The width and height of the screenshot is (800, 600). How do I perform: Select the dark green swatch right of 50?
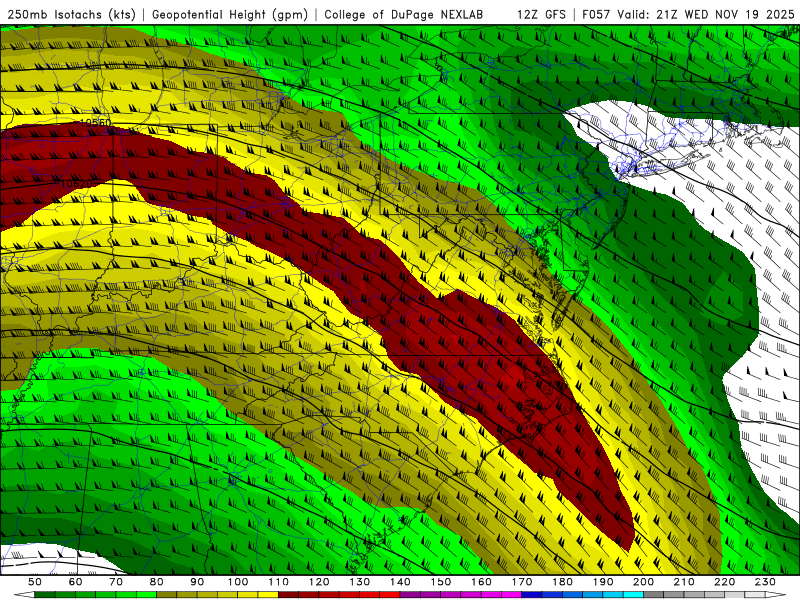pos(44,595)
